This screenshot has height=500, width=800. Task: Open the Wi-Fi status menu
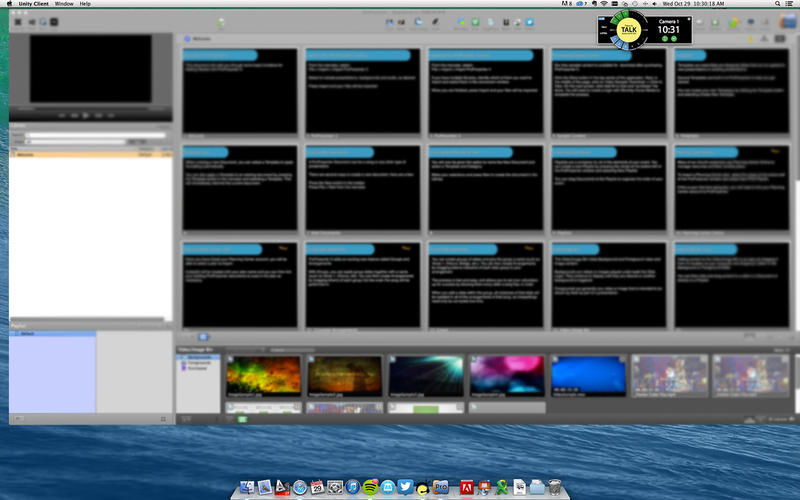[603, 5]
